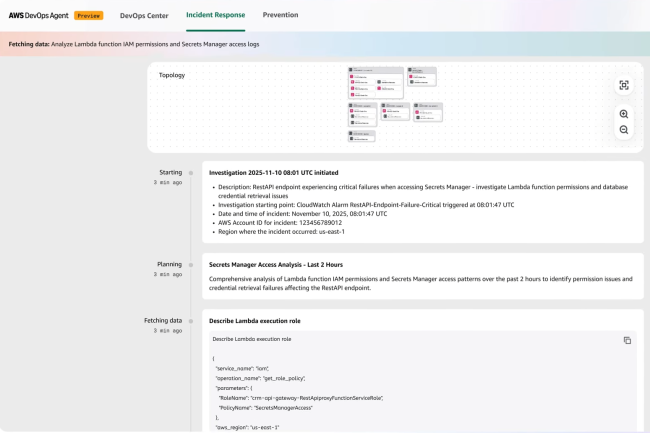Click the AWS DevOps Agent title

pyautogui.click(x=37, y=16)
